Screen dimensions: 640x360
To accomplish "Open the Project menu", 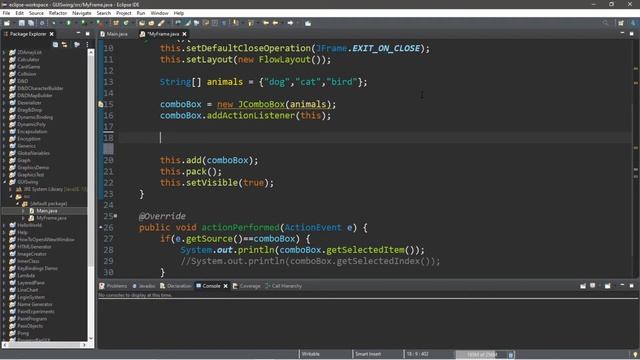I will pyautogui.click(x=124, y=13).
